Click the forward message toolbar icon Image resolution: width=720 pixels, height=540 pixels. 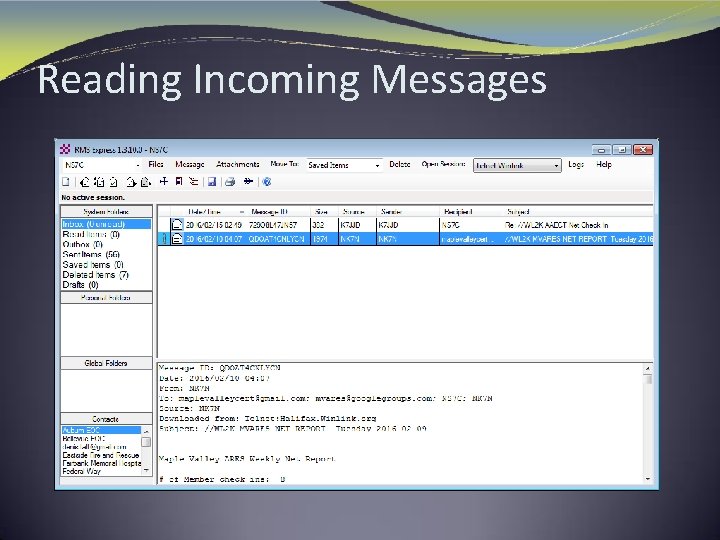(131, 182)
